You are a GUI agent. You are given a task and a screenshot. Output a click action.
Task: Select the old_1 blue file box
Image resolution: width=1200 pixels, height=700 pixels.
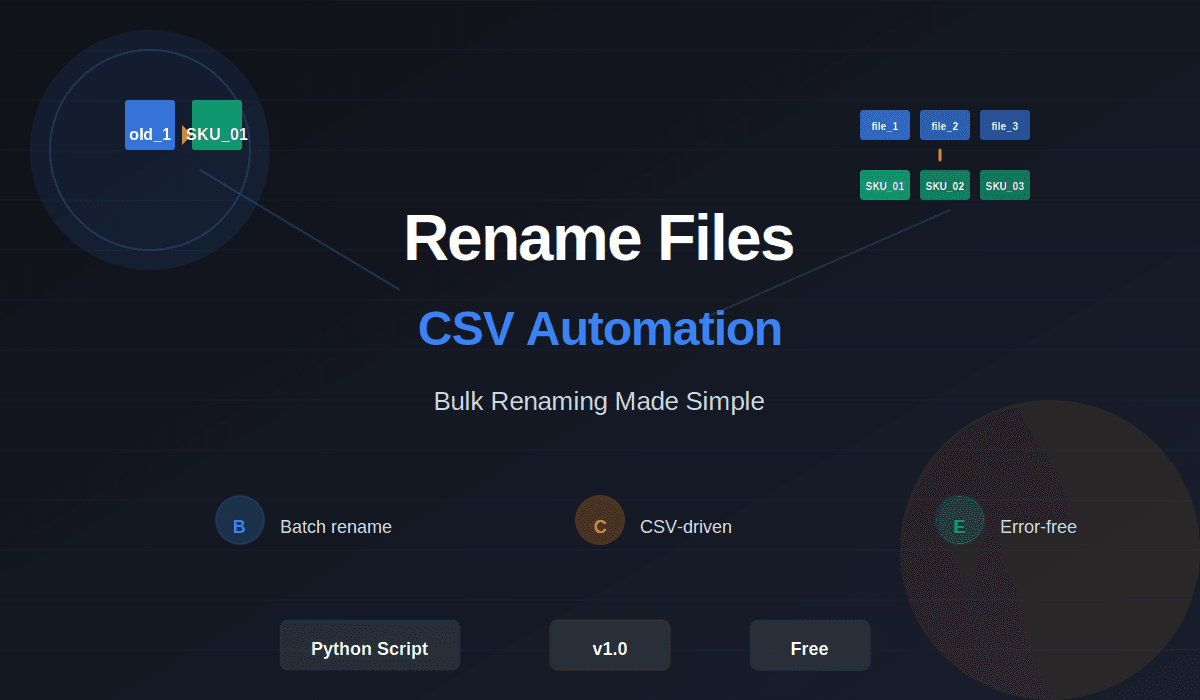tap(150, 125)
